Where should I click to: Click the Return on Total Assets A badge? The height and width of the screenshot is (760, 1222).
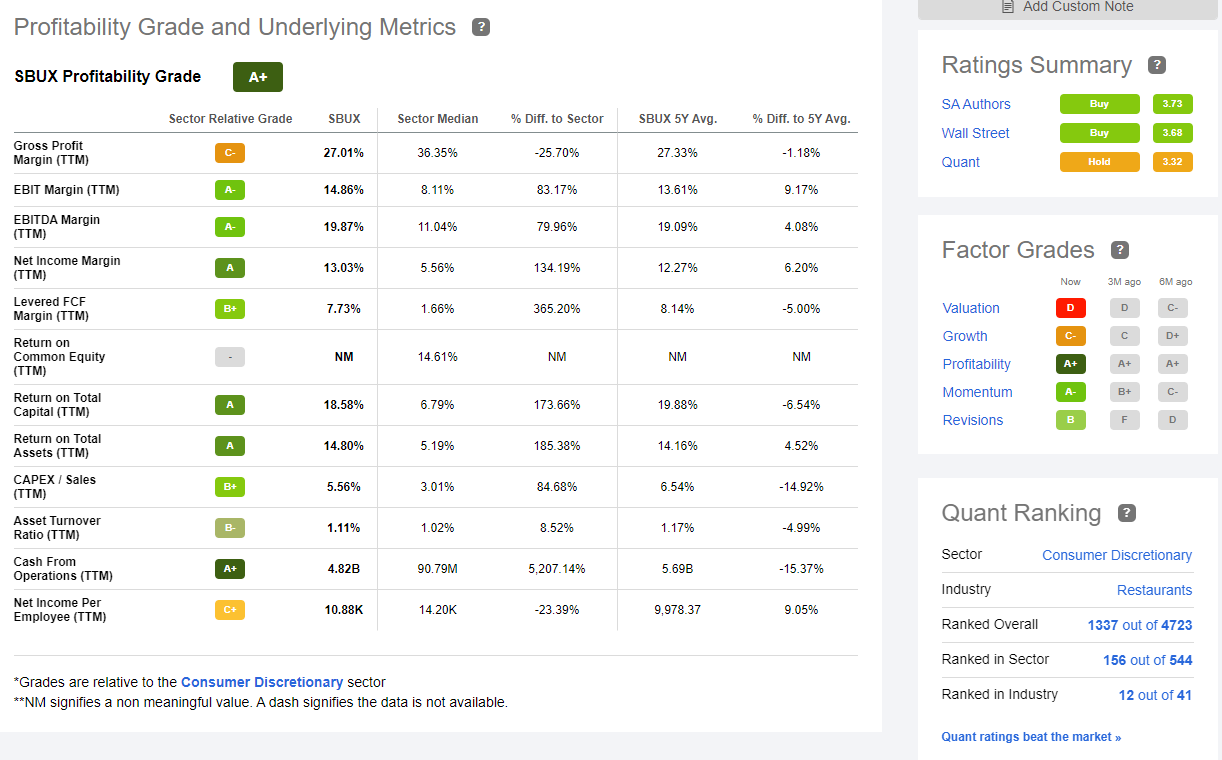point(230,446)
